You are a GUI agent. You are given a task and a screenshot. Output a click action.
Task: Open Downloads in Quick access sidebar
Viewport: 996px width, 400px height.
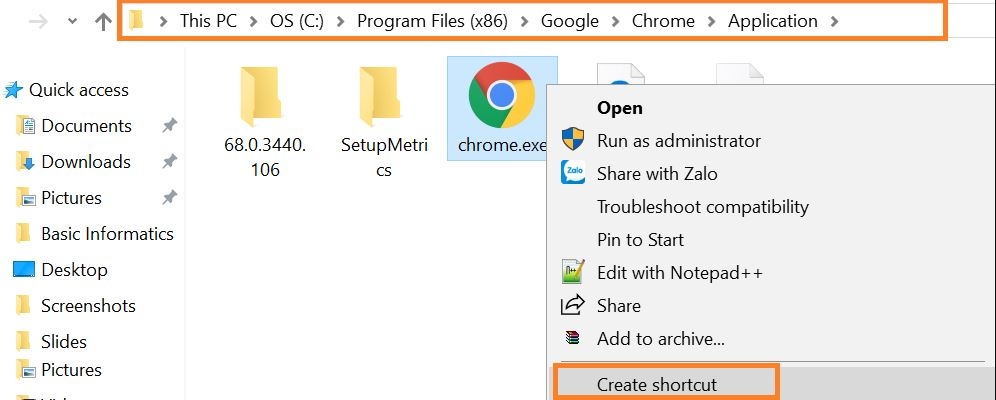coord(85,162)
